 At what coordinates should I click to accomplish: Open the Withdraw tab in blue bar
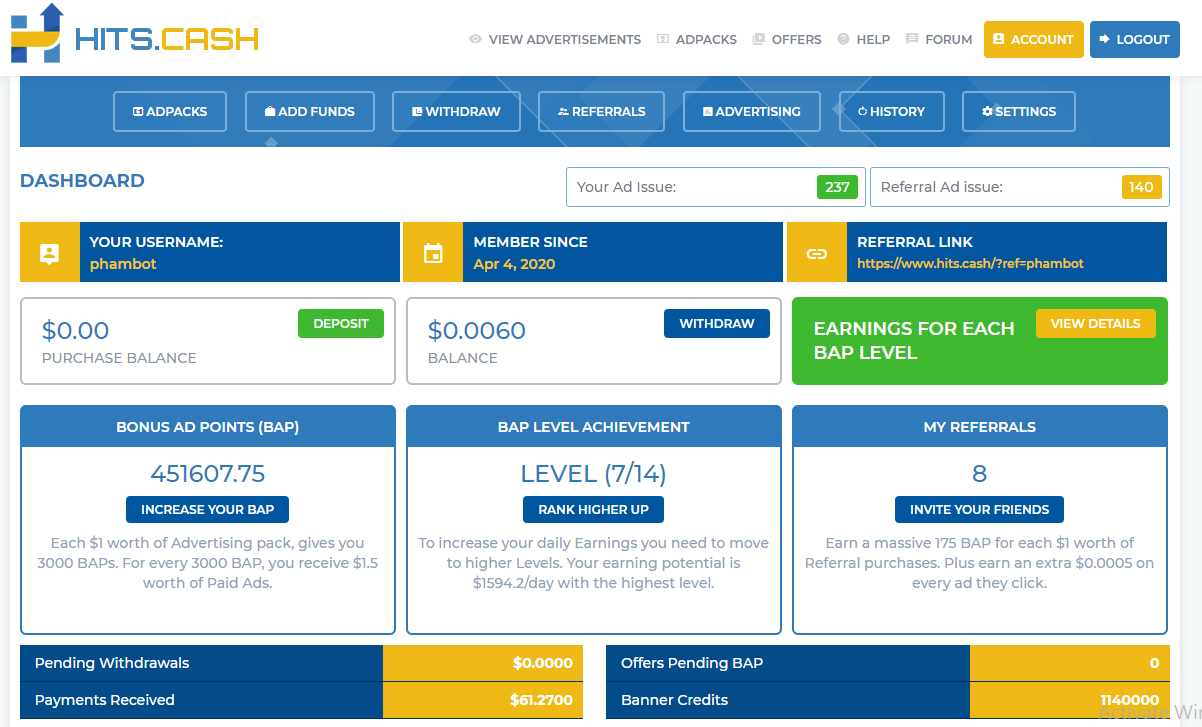pyautogui.click(x=456, y=112)
